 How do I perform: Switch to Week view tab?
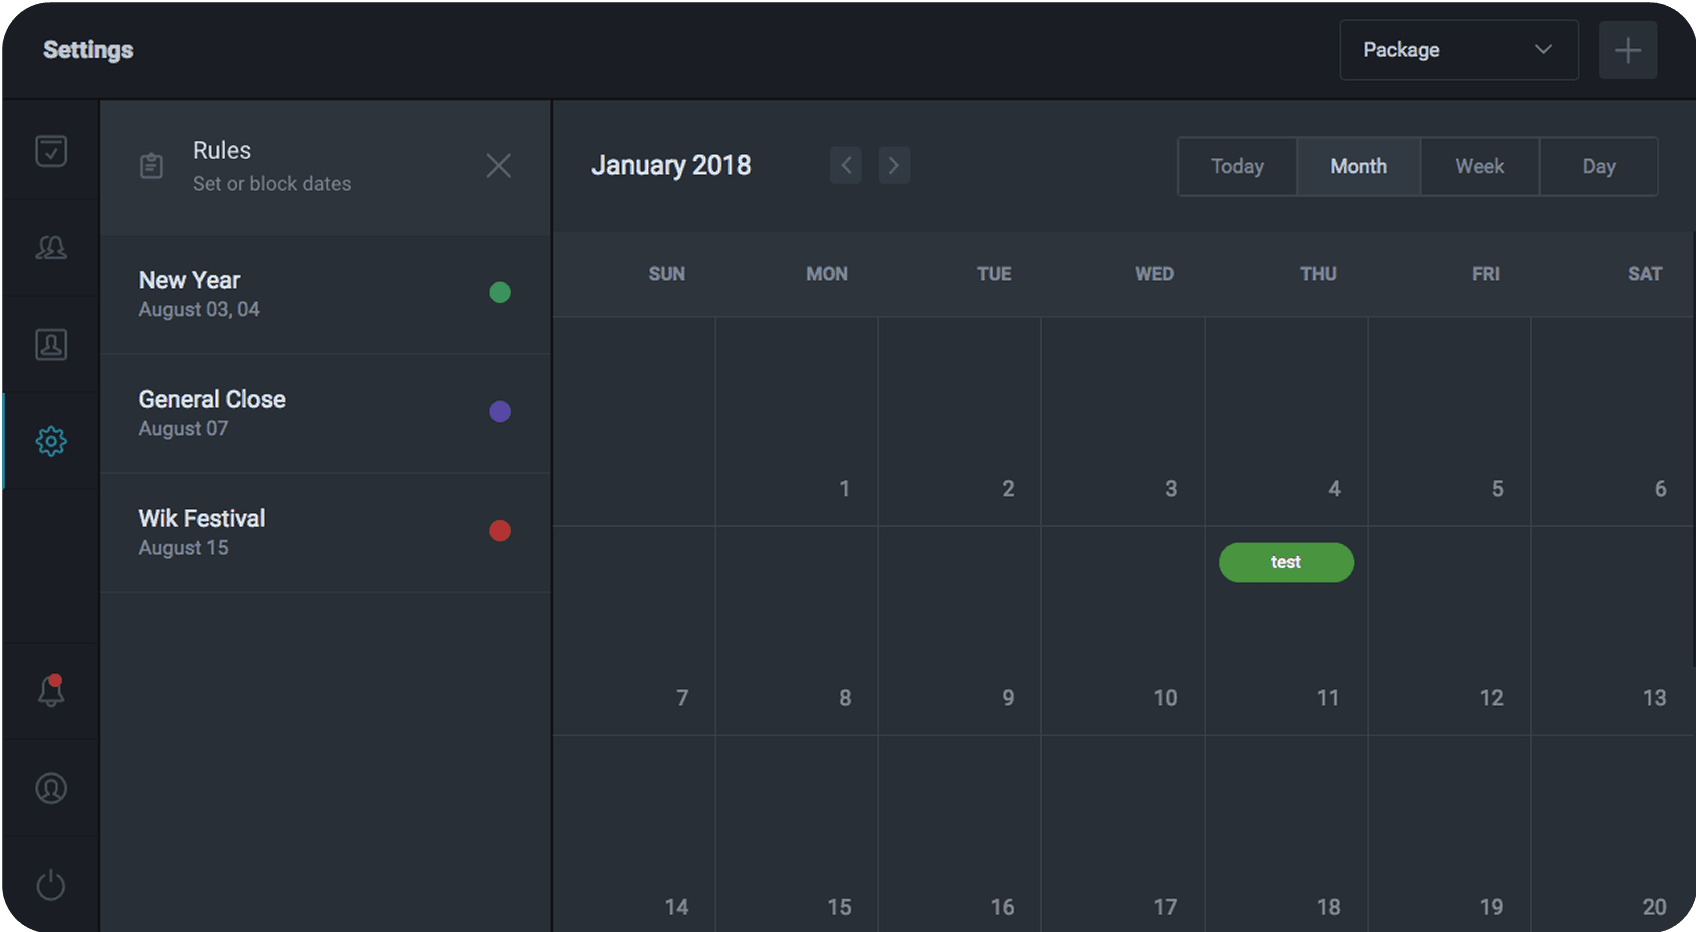point(1479,167)
